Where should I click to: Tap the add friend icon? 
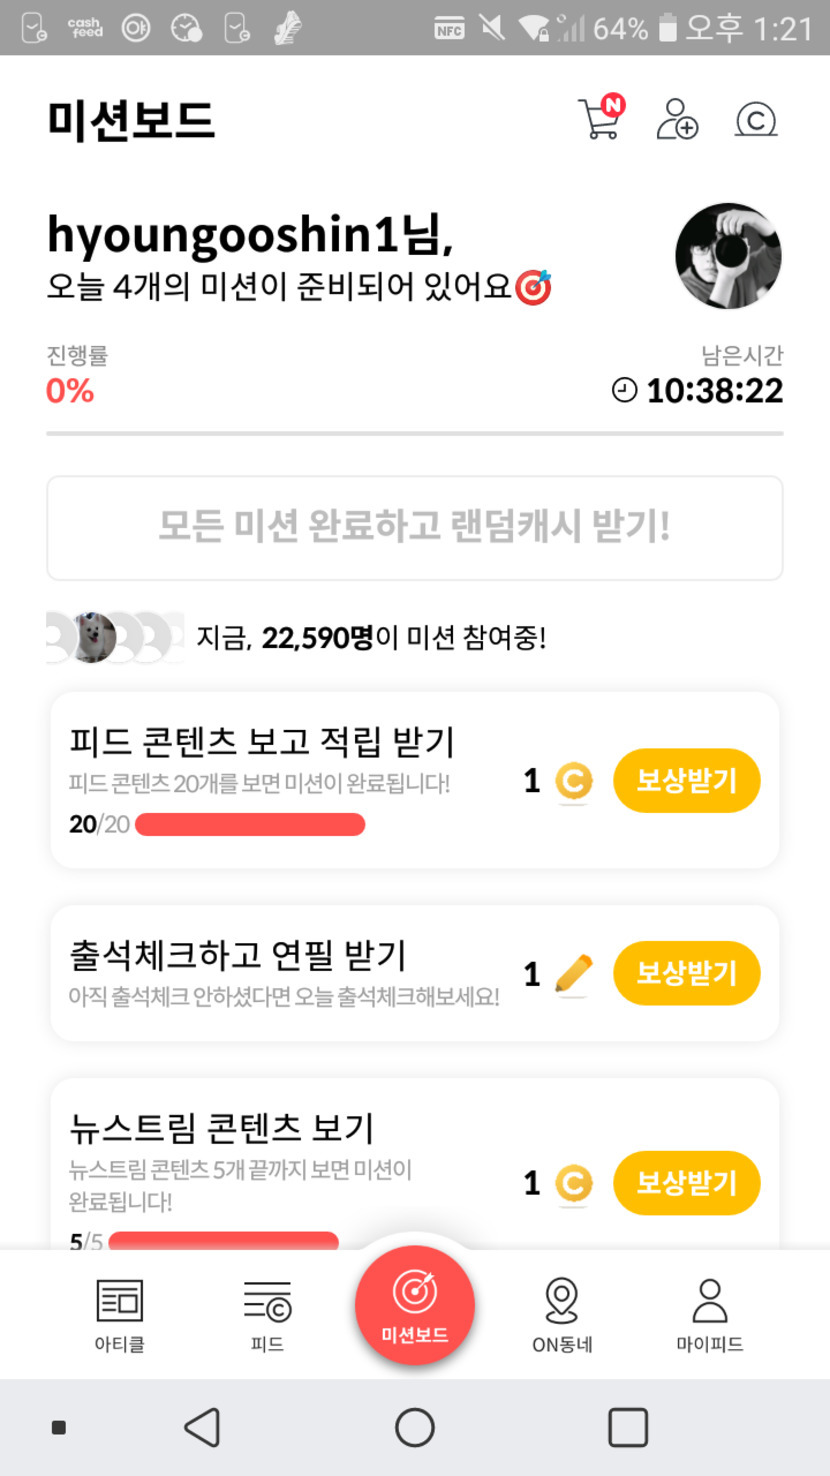(x=677, y=119)
